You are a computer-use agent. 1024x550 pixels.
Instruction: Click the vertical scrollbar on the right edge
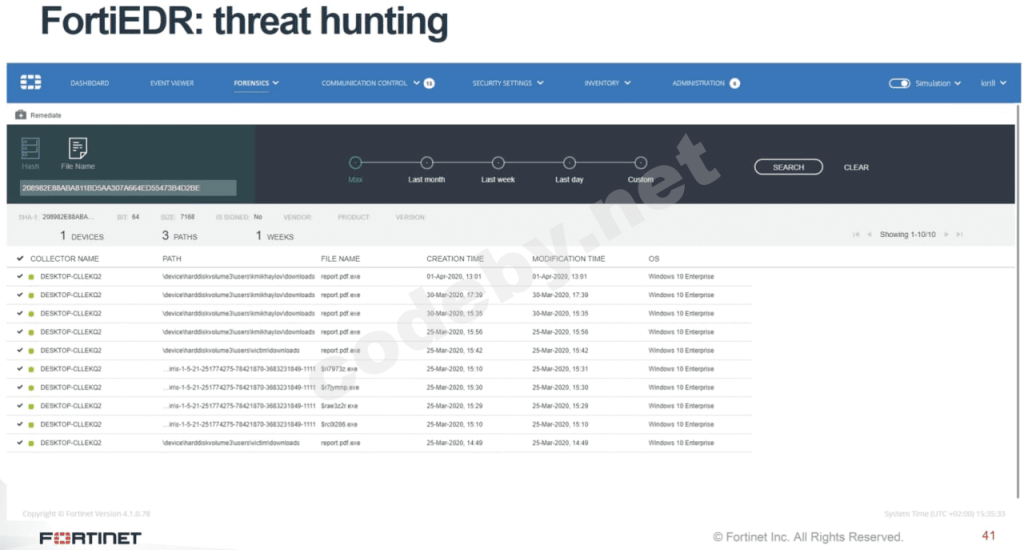pyautogui.click(x=1018, y=300)
